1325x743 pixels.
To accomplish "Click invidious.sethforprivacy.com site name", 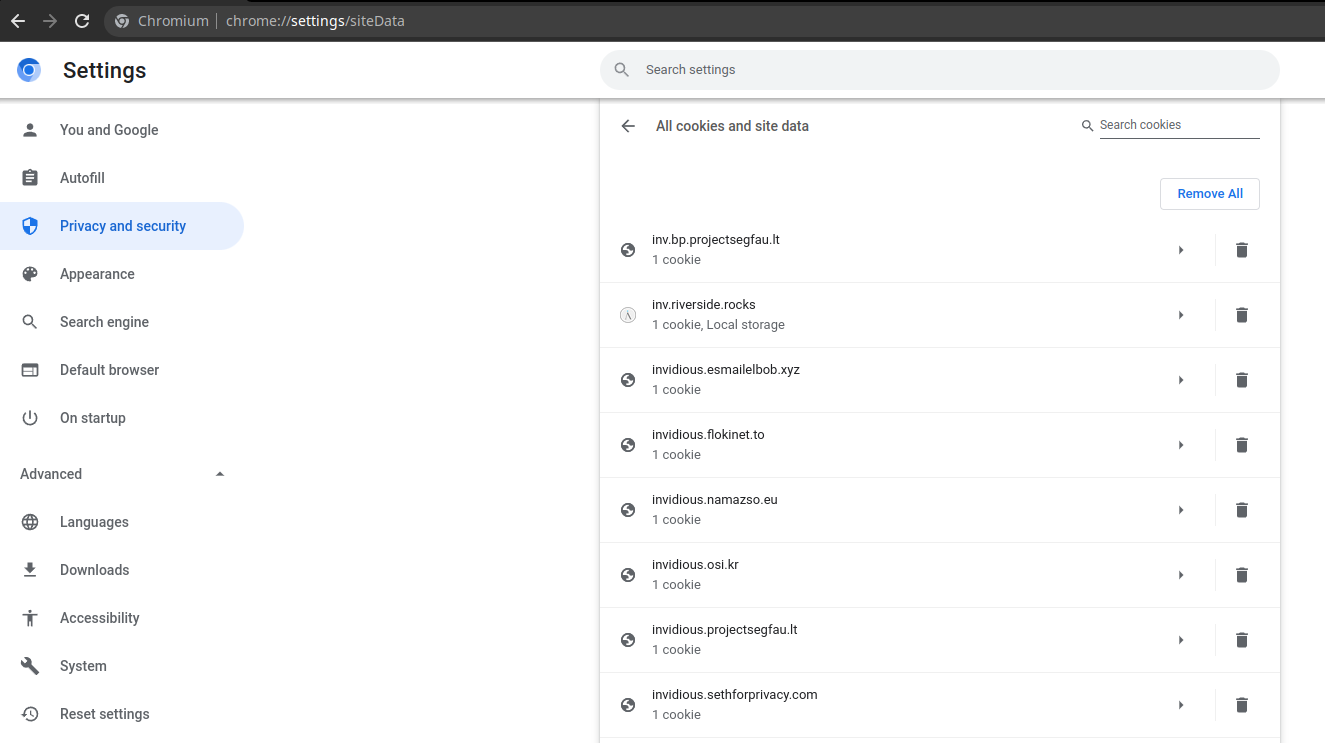I will coord(735,695).
